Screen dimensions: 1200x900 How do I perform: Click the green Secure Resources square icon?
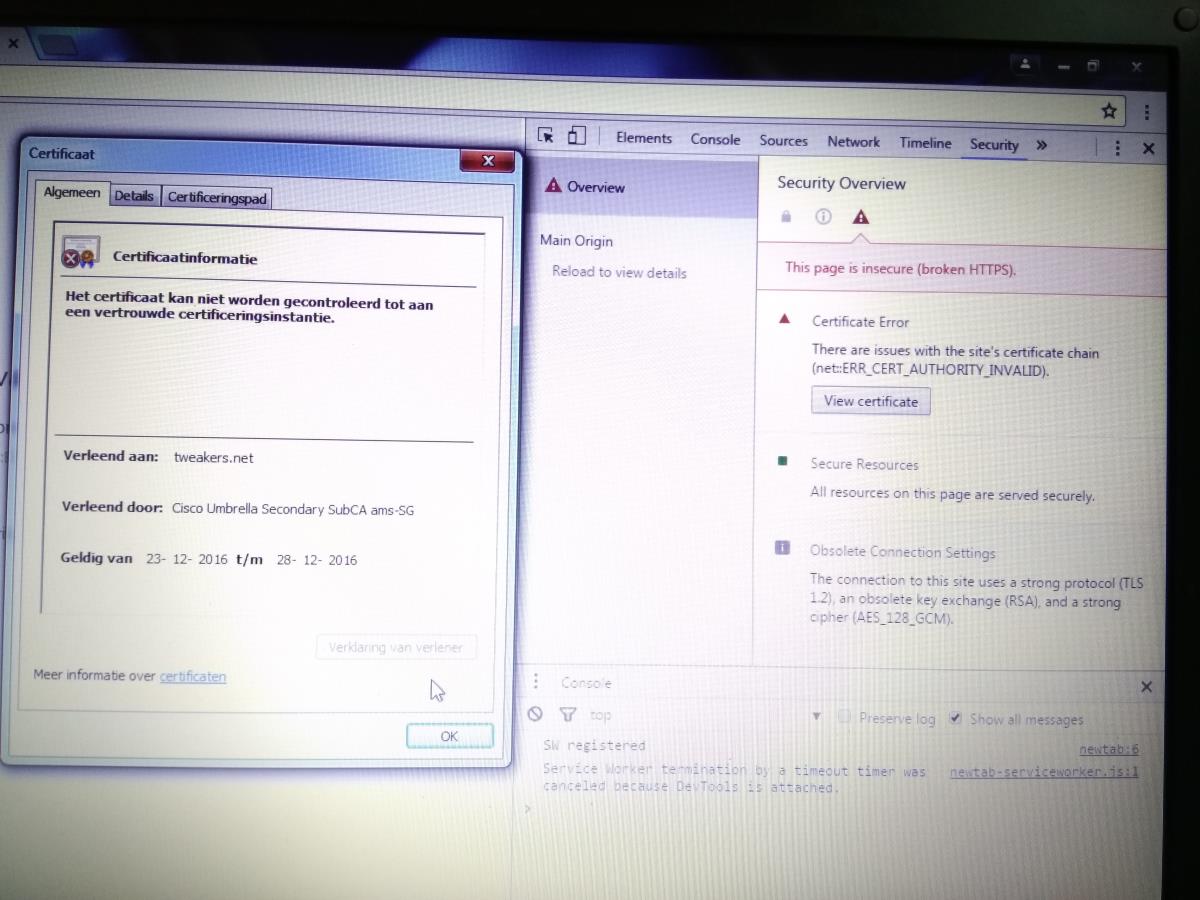coord(782,461)
